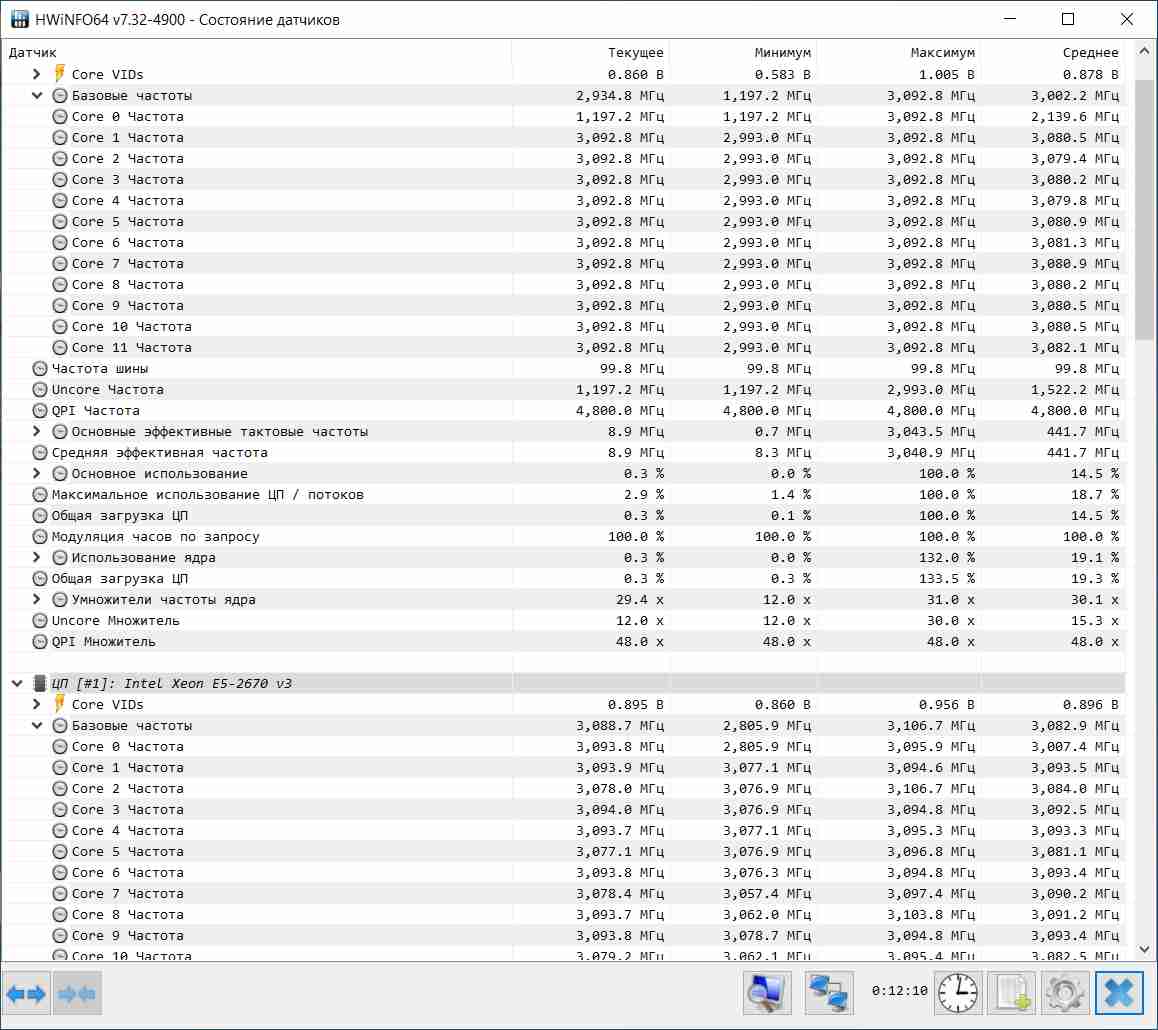Click the scrollbar down arrow
The height and width of the screenshot is (1030, 1158).
[x=1144, y=950]
